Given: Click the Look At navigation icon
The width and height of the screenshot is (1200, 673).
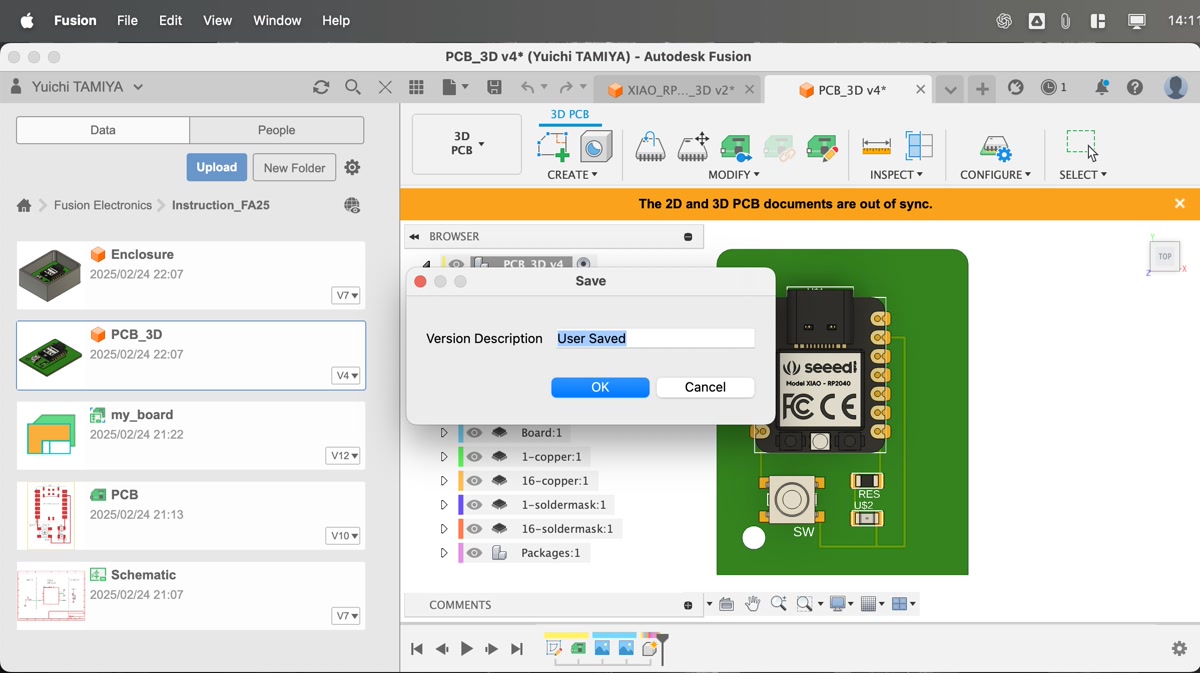Looking at the screenshot, I should point(726,604).
